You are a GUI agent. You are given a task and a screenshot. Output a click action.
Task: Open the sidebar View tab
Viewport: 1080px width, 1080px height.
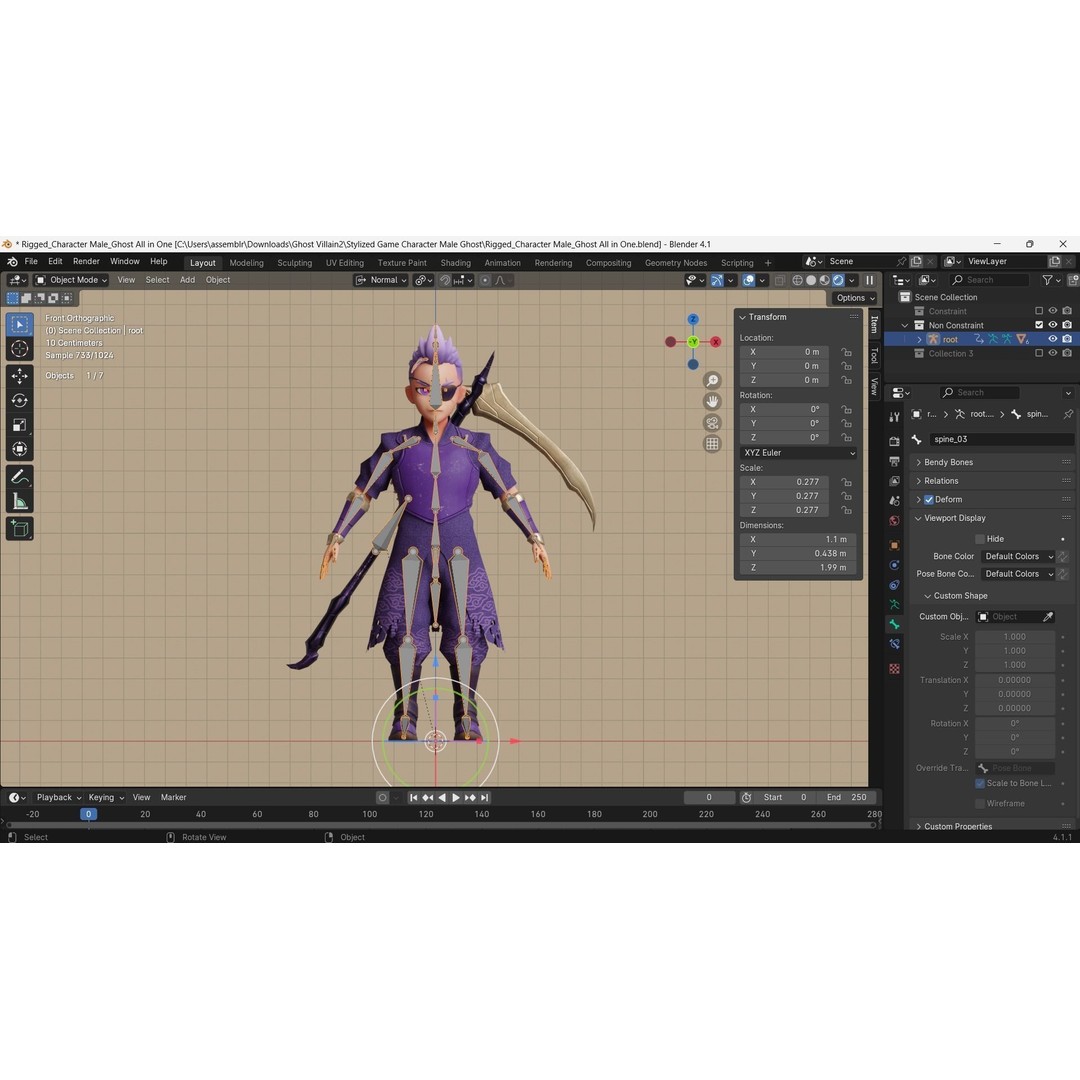pyautogui.click(x=874, y=386)
